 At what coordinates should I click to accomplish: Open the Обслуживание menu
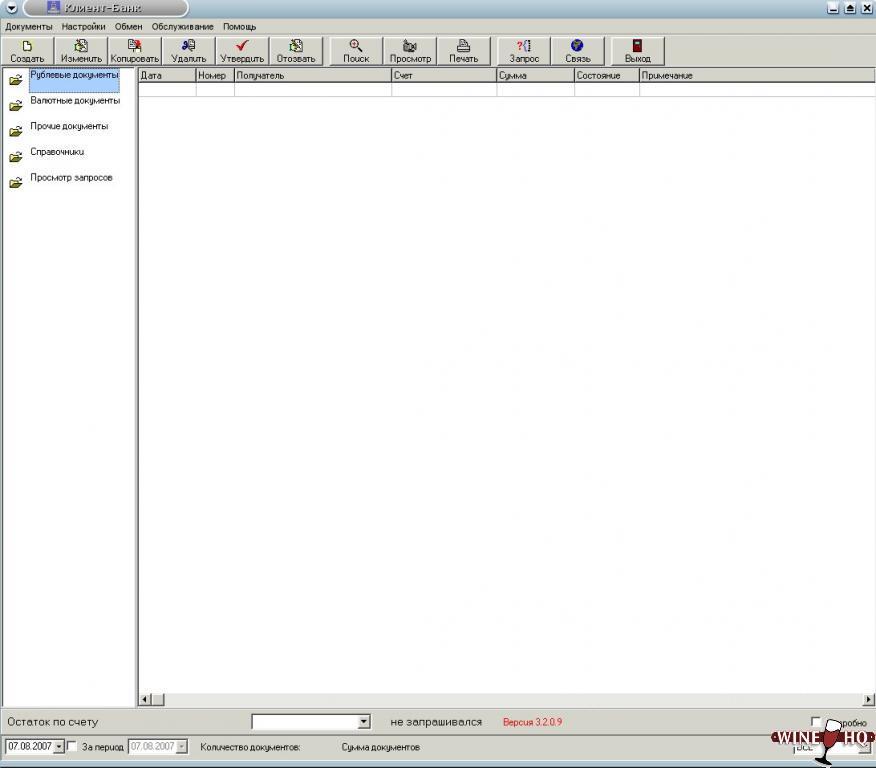coord(182,26)
